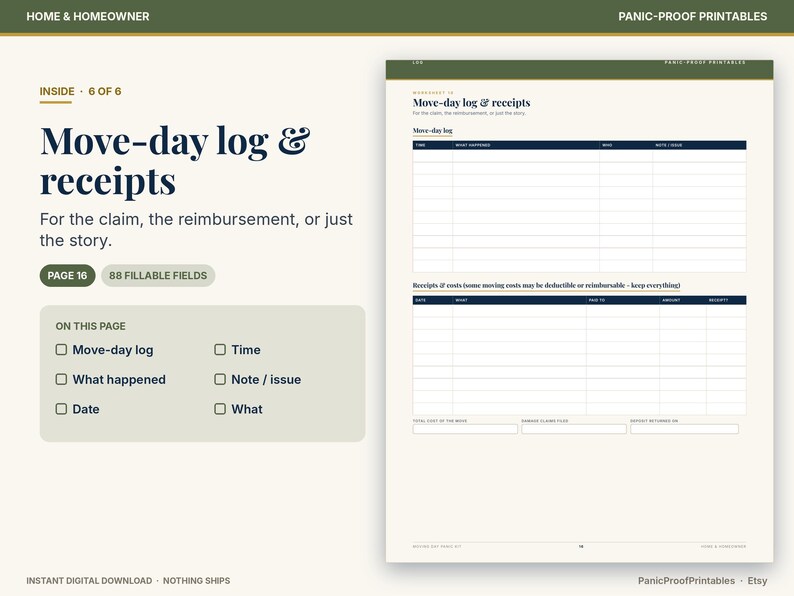The height and width of the screenshot is (596, 794).
Task: Click the PanicProofPrintables · Etsy footer text
Action: (x=702, y=581)
